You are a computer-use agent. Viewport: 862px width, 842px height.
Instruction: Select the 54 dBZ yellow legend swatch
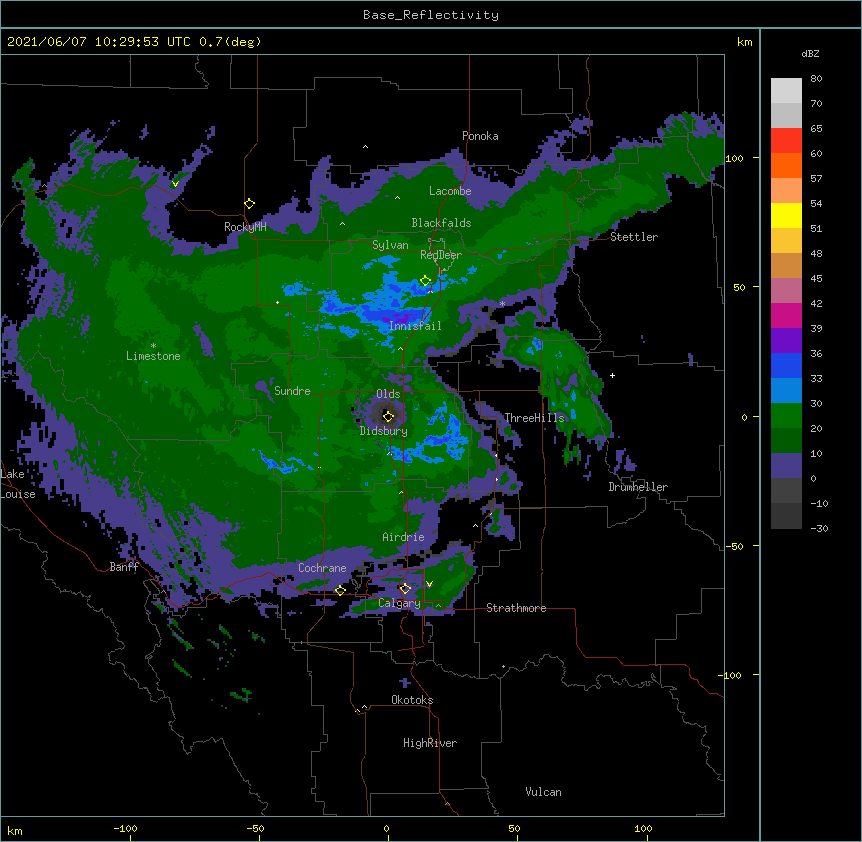[x=786, y=215]
